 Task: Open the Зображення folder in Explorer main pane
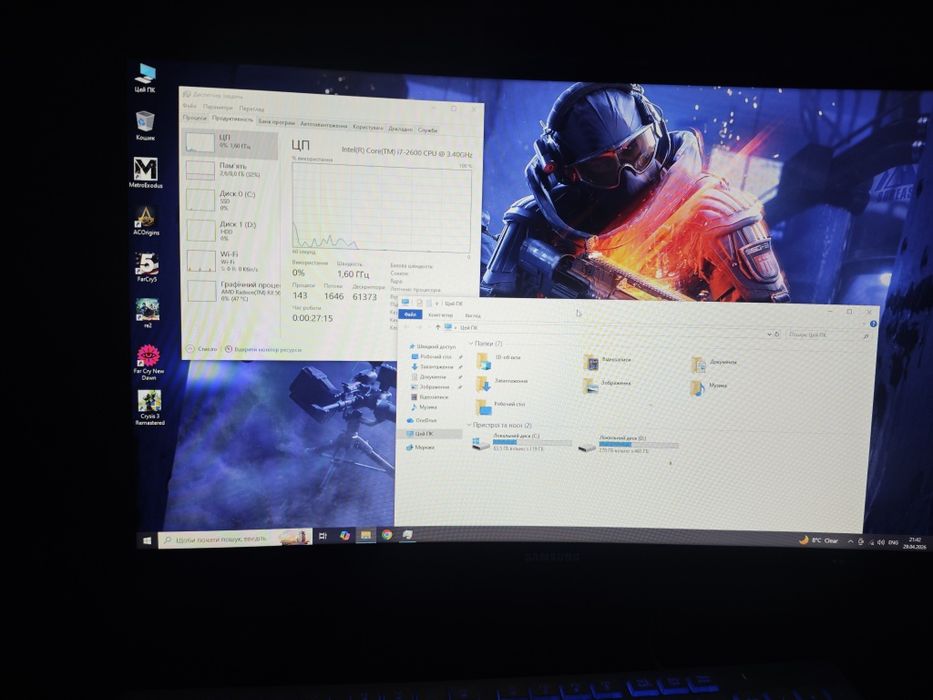click(x=607, y=385)
